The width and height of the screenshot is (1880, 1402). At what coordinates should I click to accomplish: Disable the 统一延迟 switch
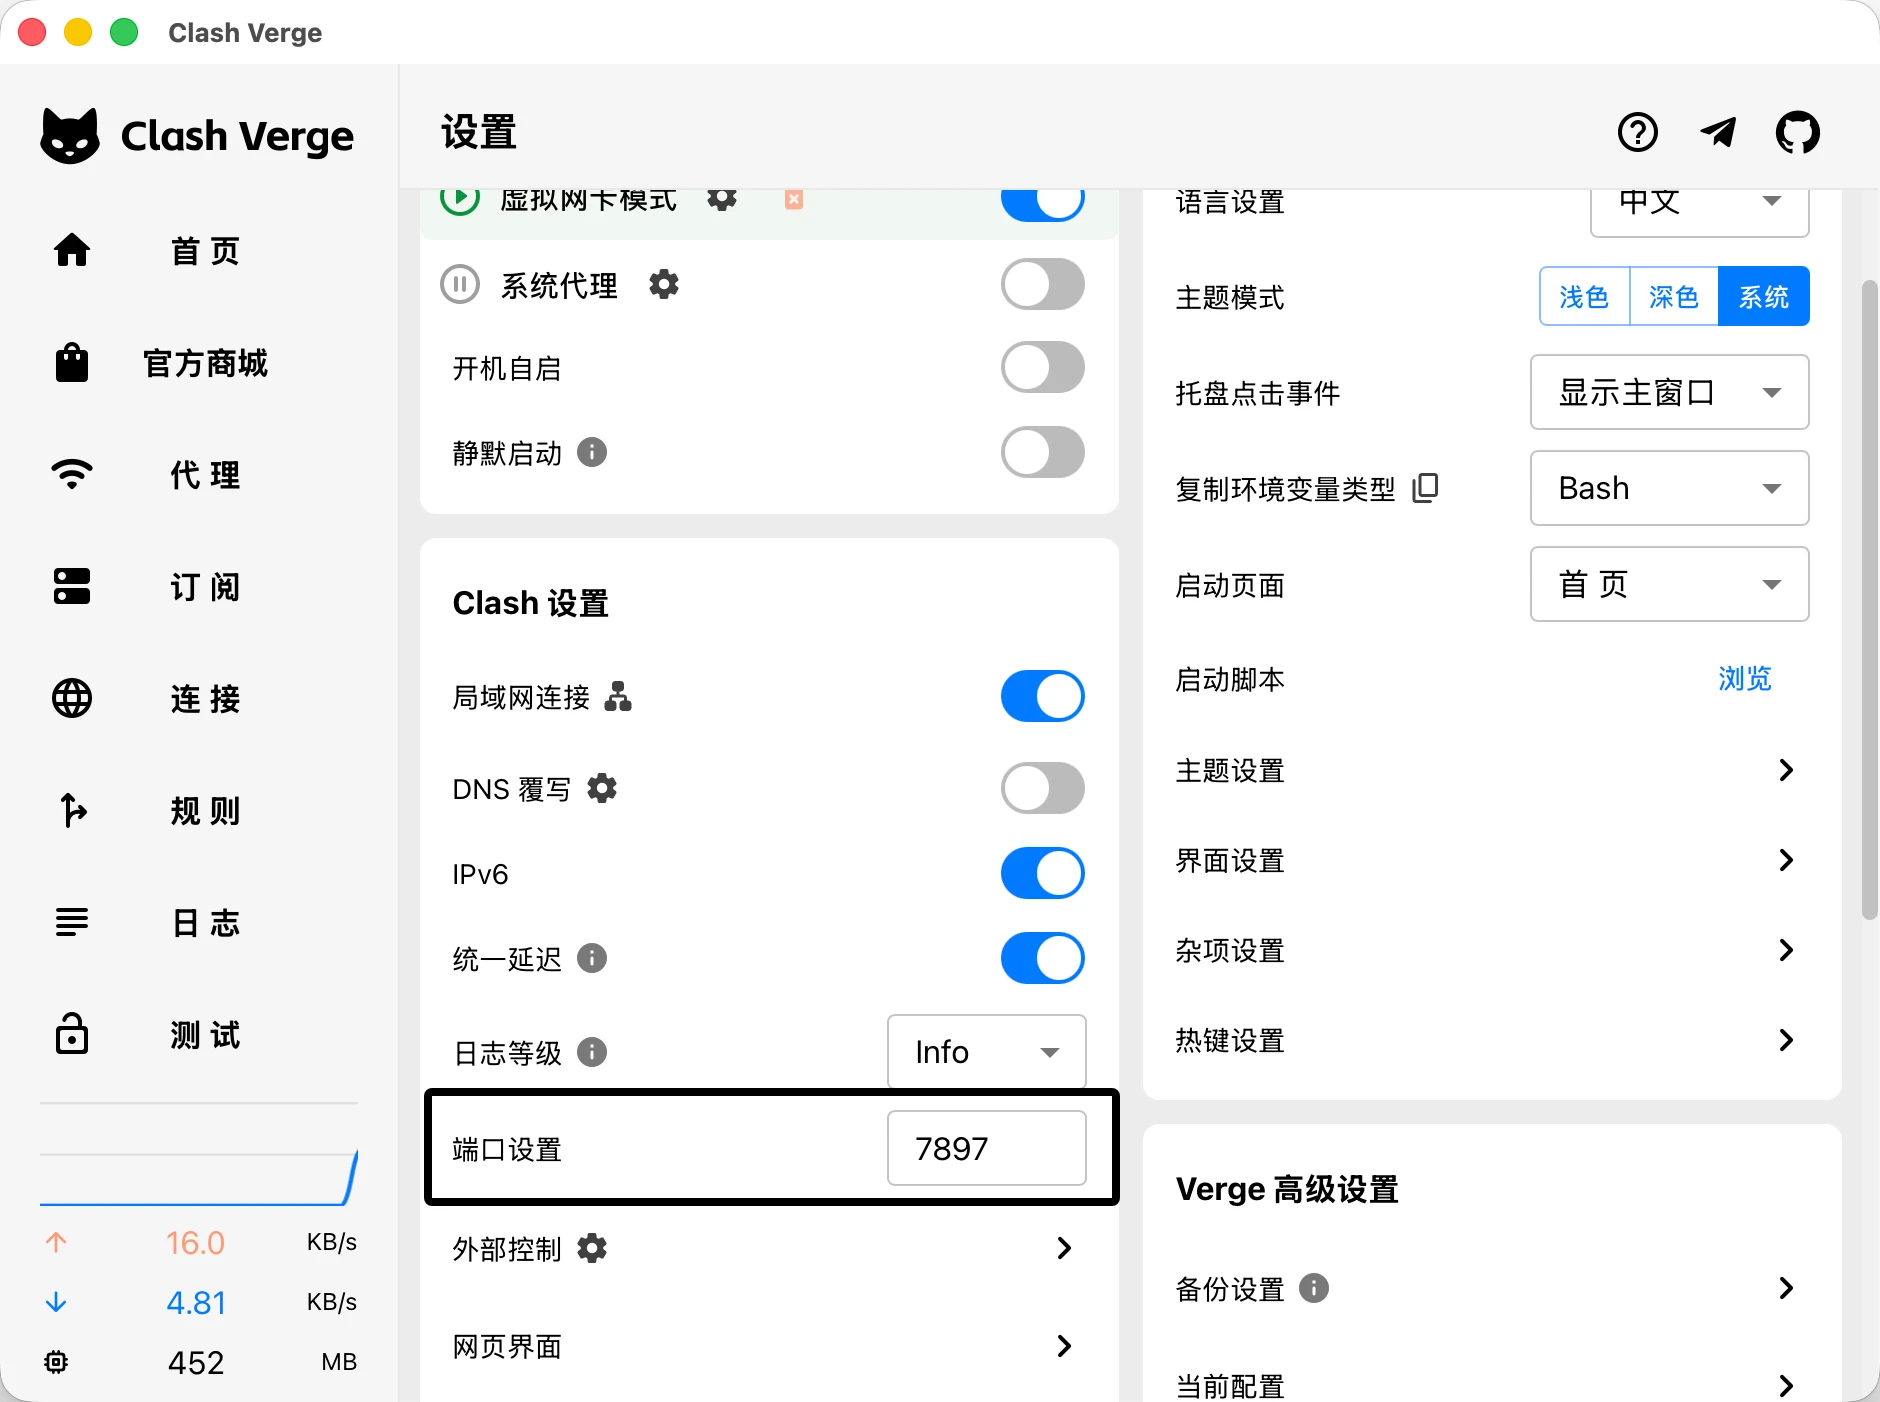pos(1043,959)
